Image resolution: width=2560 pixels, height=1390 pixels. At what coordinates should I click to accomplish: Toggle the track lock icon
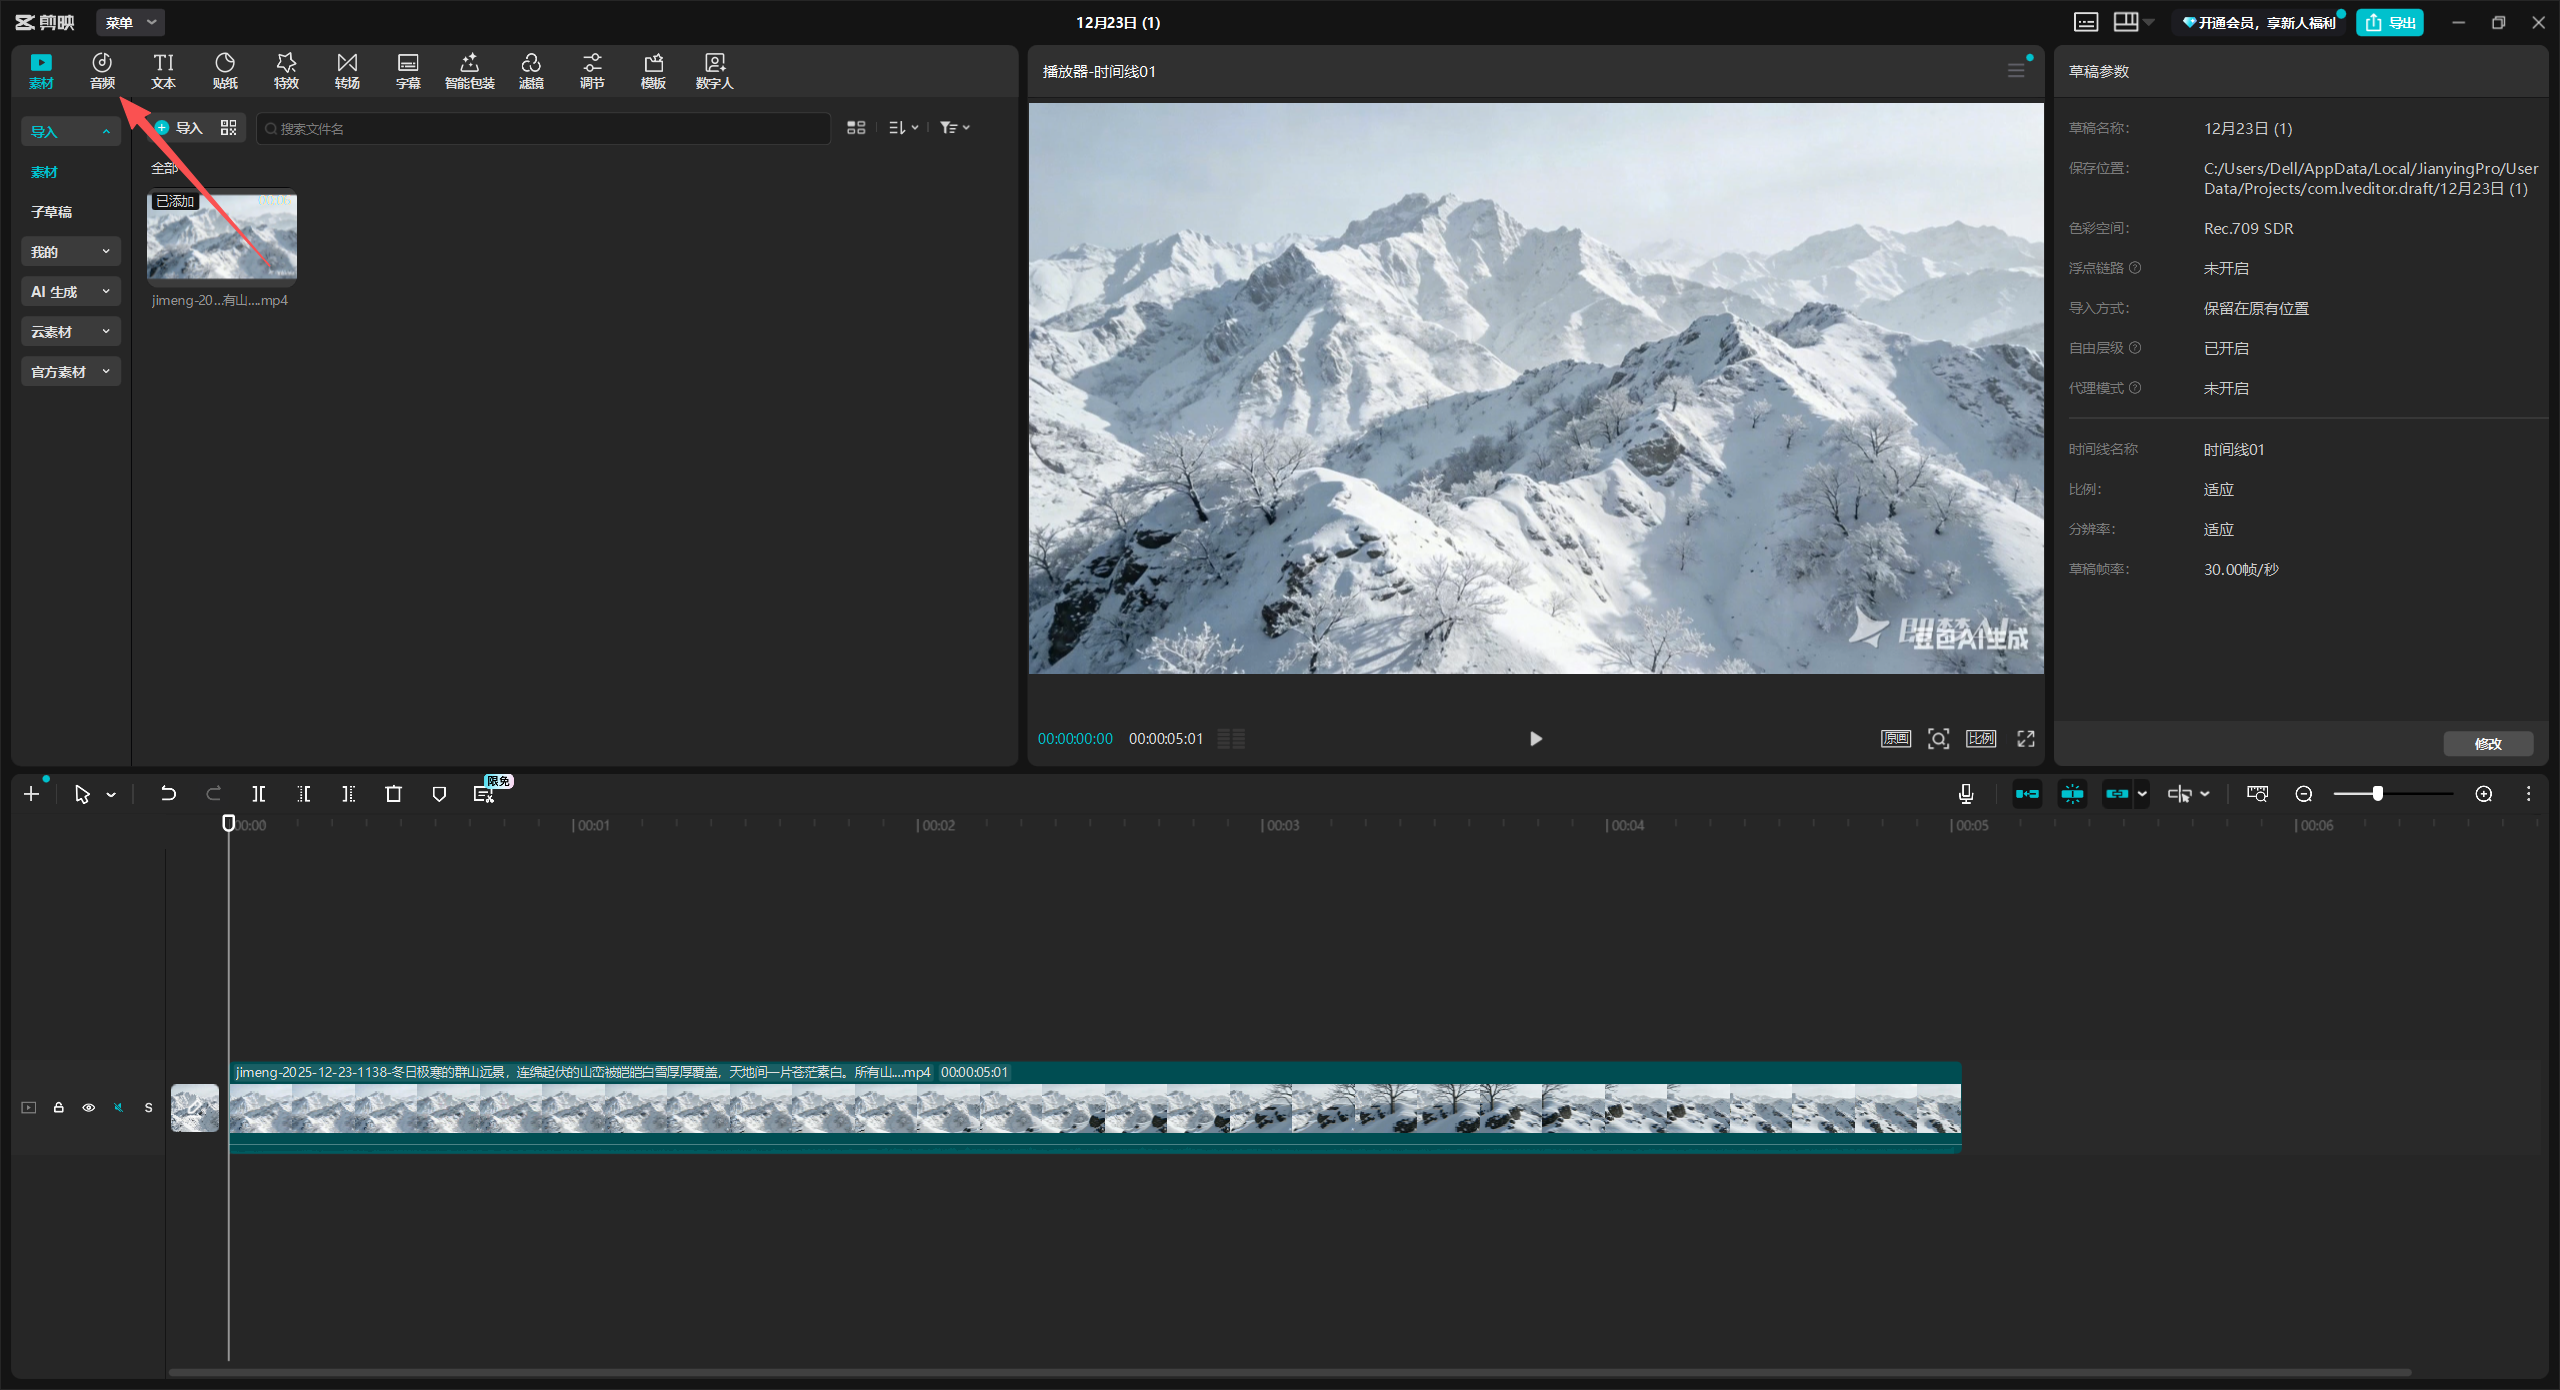[x=59, y=1108]
